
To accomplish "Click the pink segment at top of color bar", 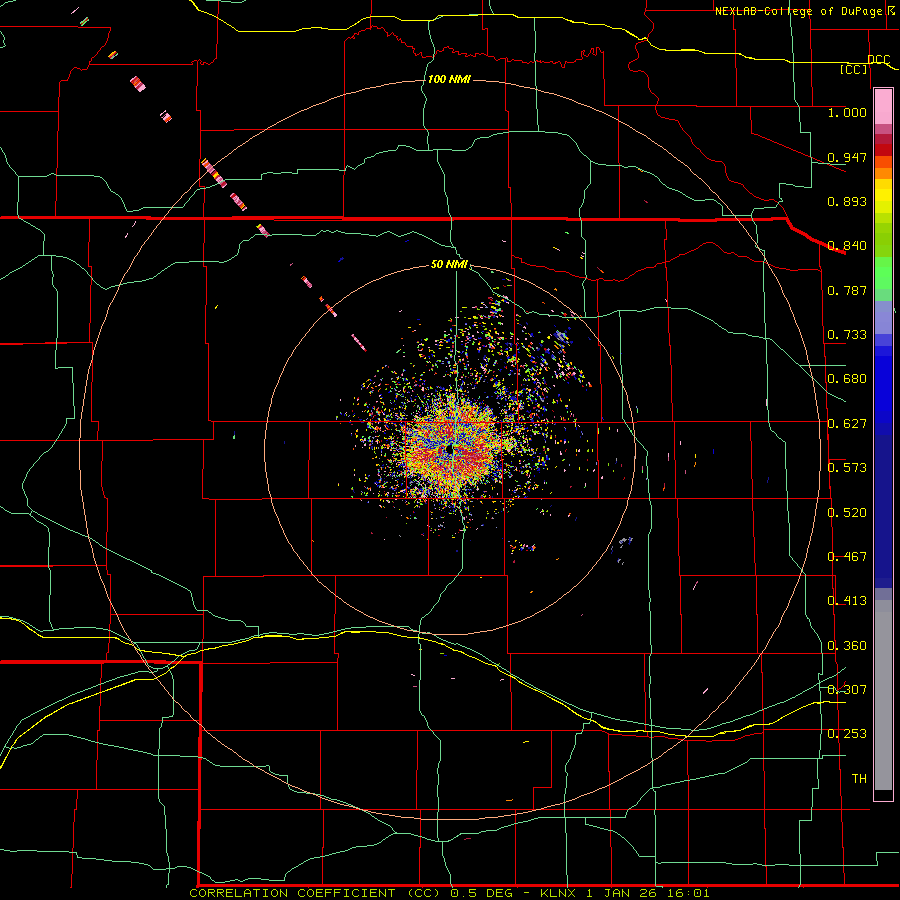I will click(x=883, y=107).
